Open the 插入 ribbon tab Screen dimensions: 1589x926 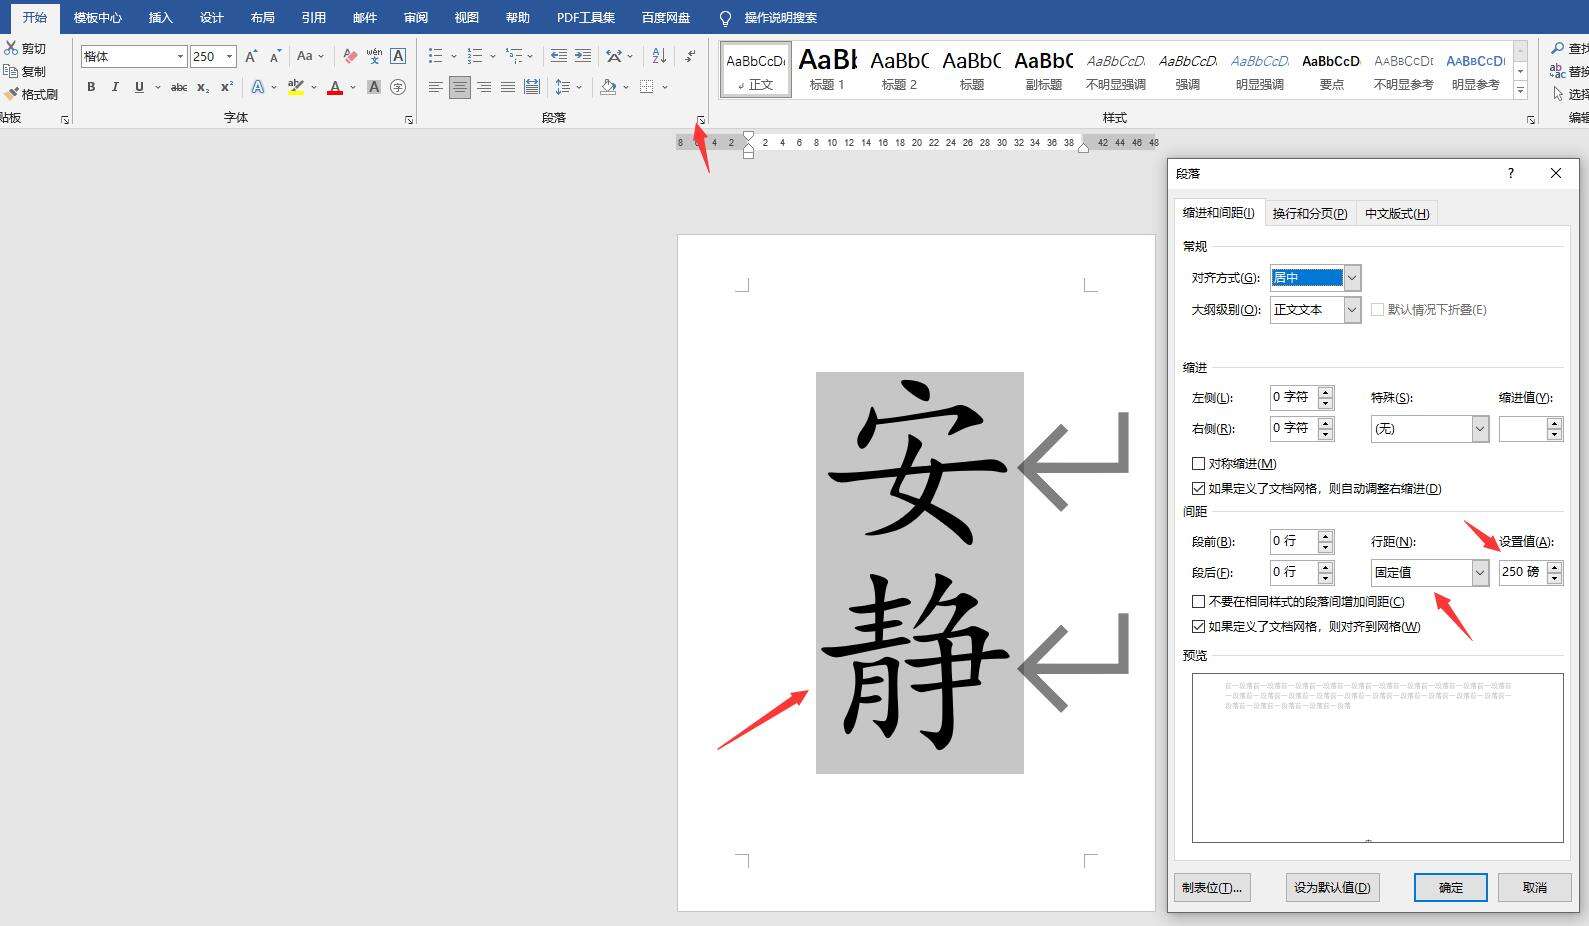point(160,18)
